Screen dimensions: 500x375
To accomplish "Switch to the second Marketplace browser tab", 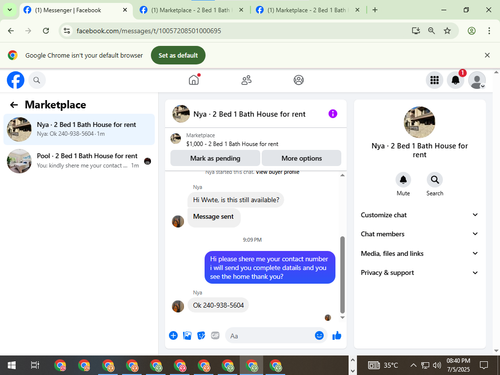I will [192, 10].
